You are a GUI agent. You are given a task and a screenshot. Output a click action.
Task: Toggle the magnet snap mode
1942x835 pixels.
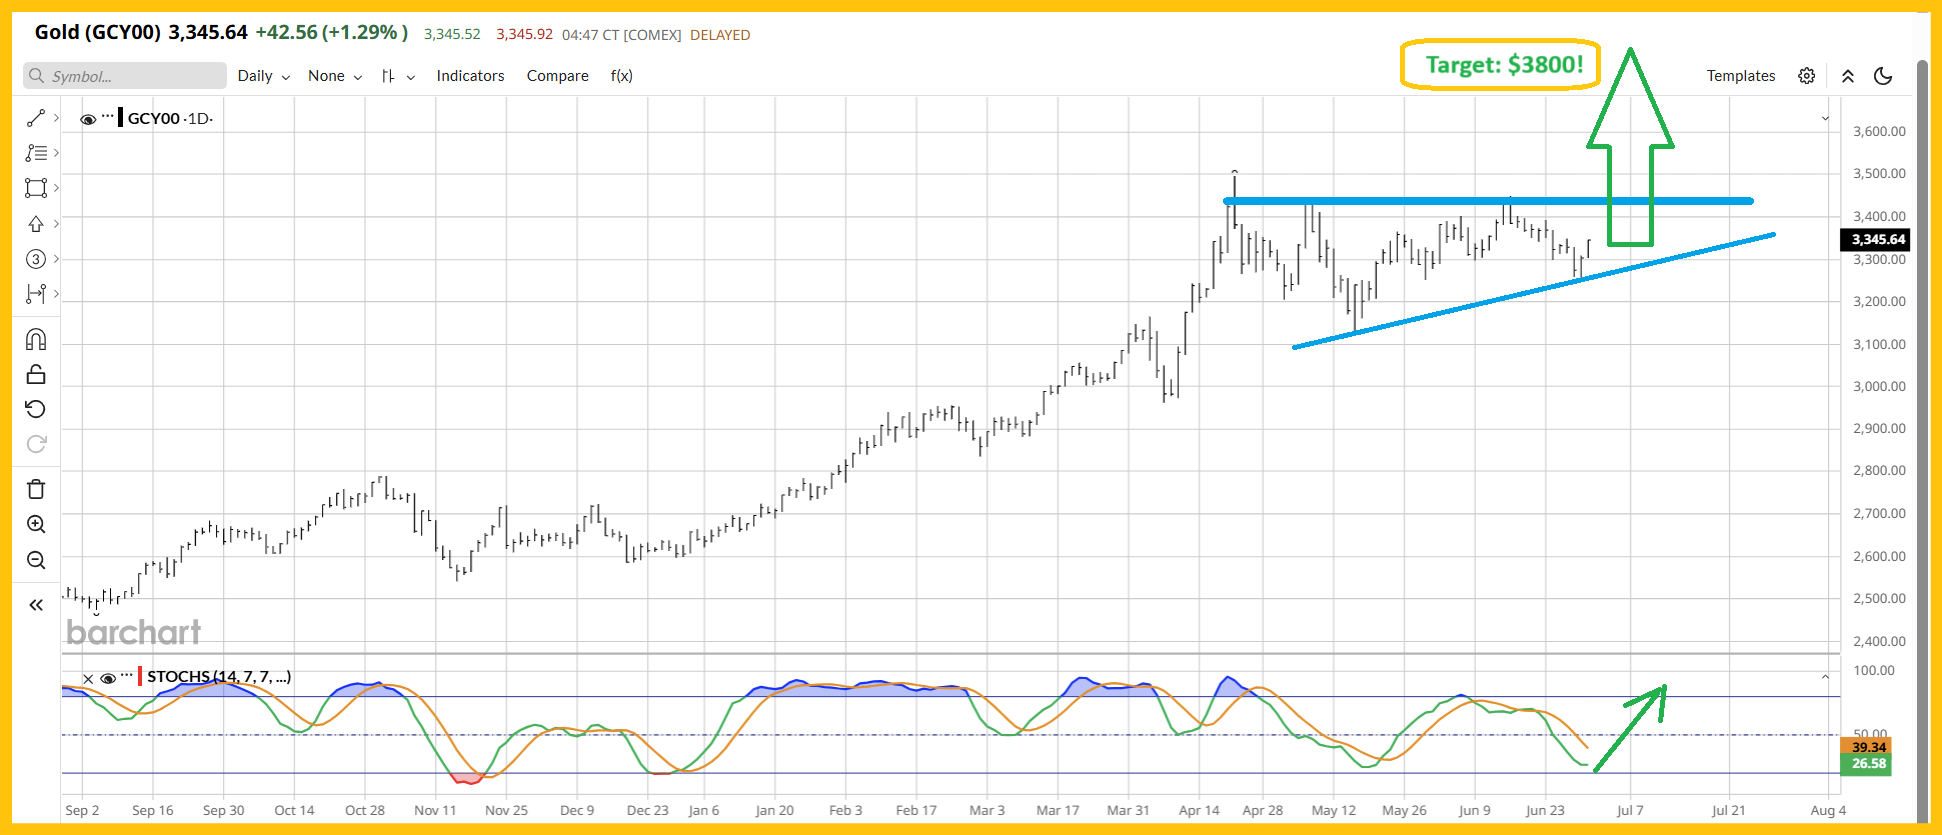coord(36,339)
